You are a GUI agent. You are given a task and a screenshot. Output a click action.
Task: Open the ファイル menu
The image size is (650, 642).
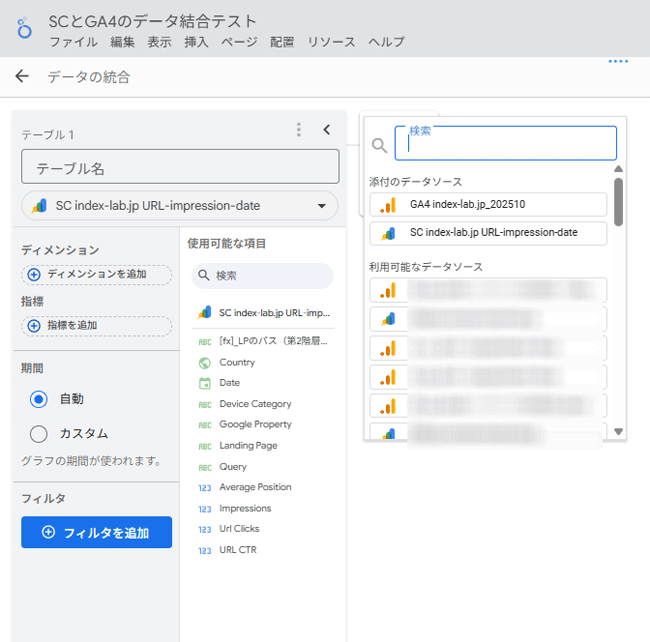pos(73,42)
